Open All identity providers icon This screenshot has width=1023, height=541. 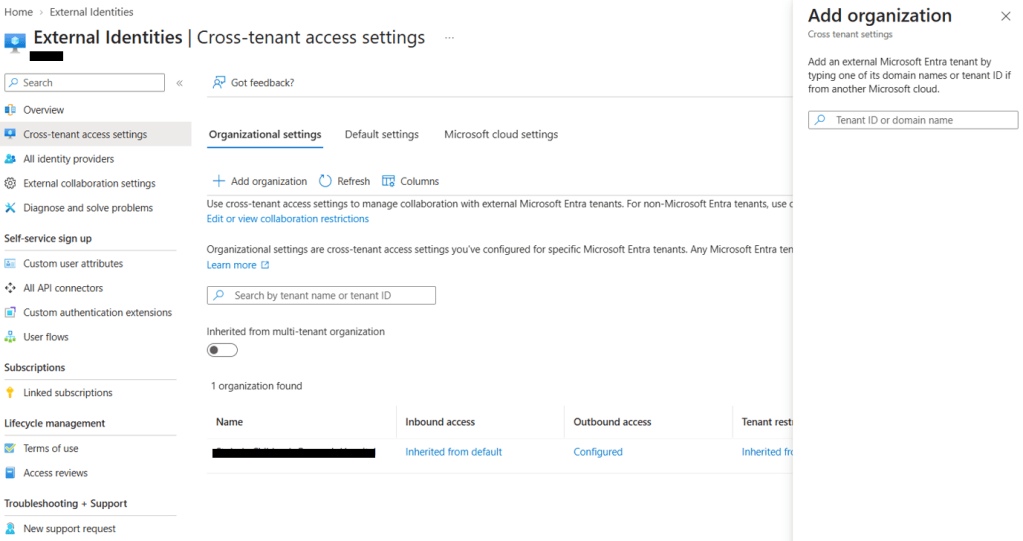(x=10, y=159)
